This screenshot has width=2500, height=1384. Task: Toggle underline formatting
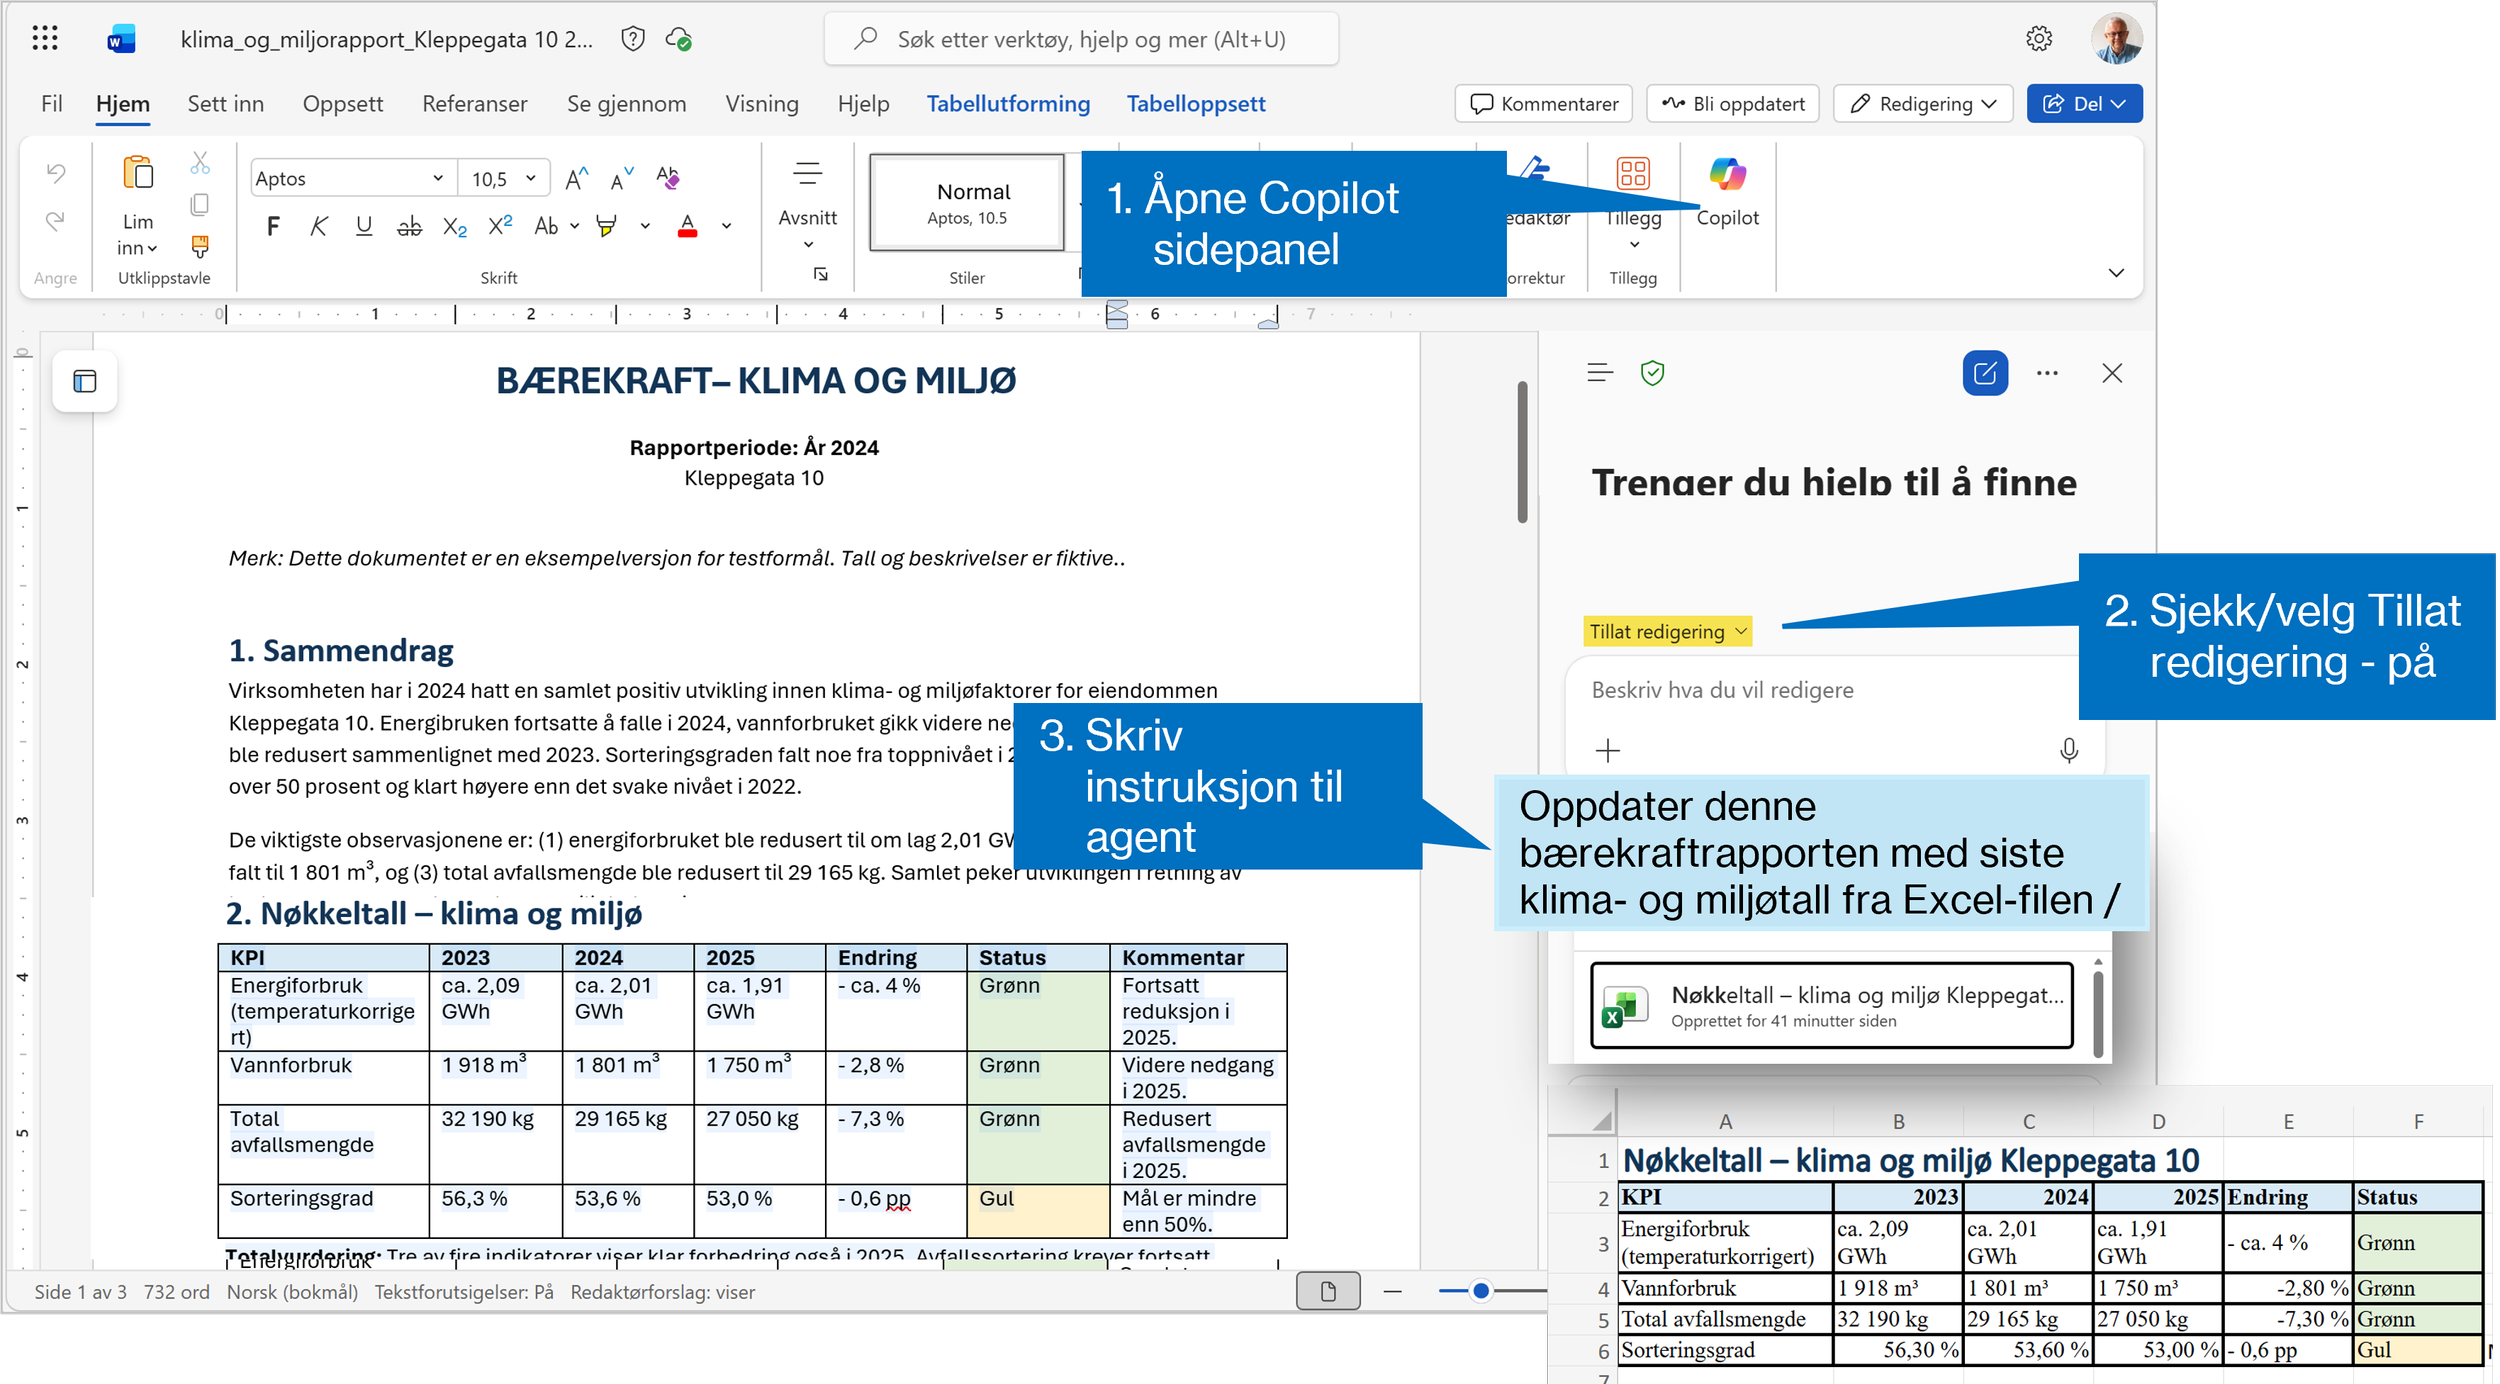pyautogui.click(x=364, y=226)
